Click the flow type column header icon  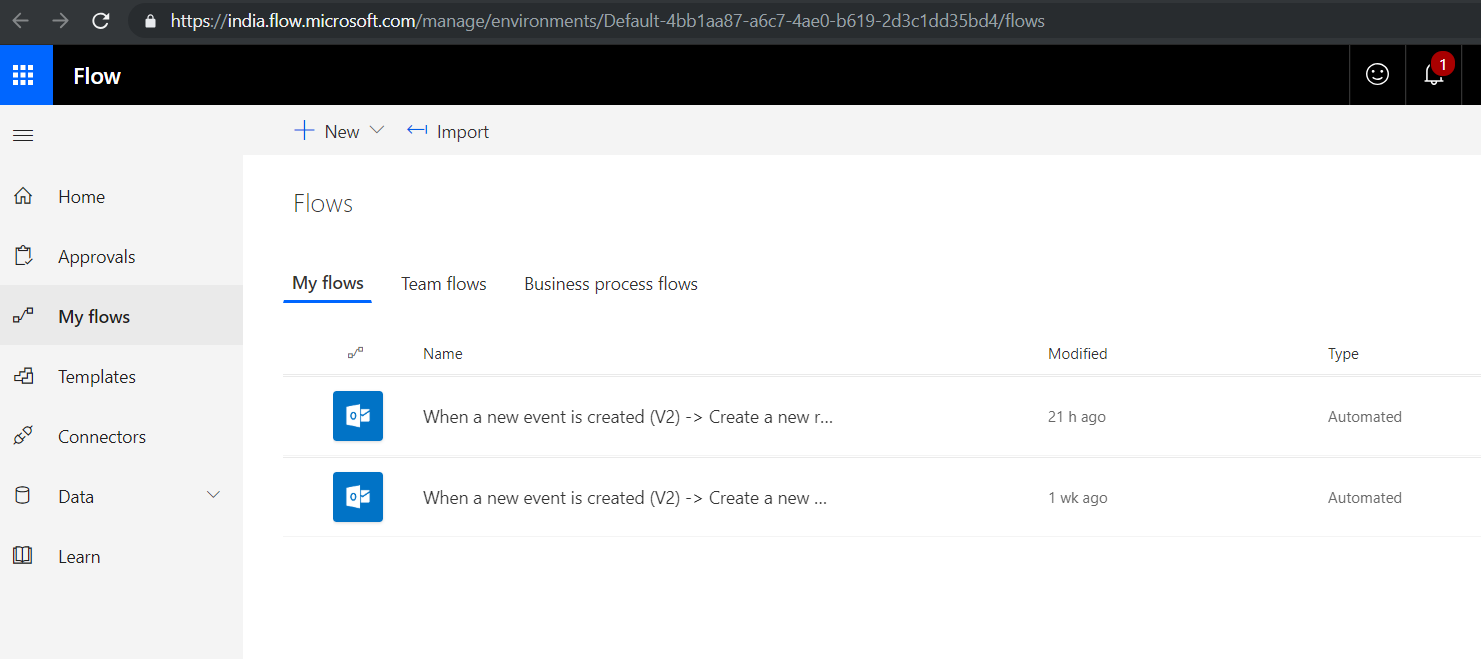355,353
